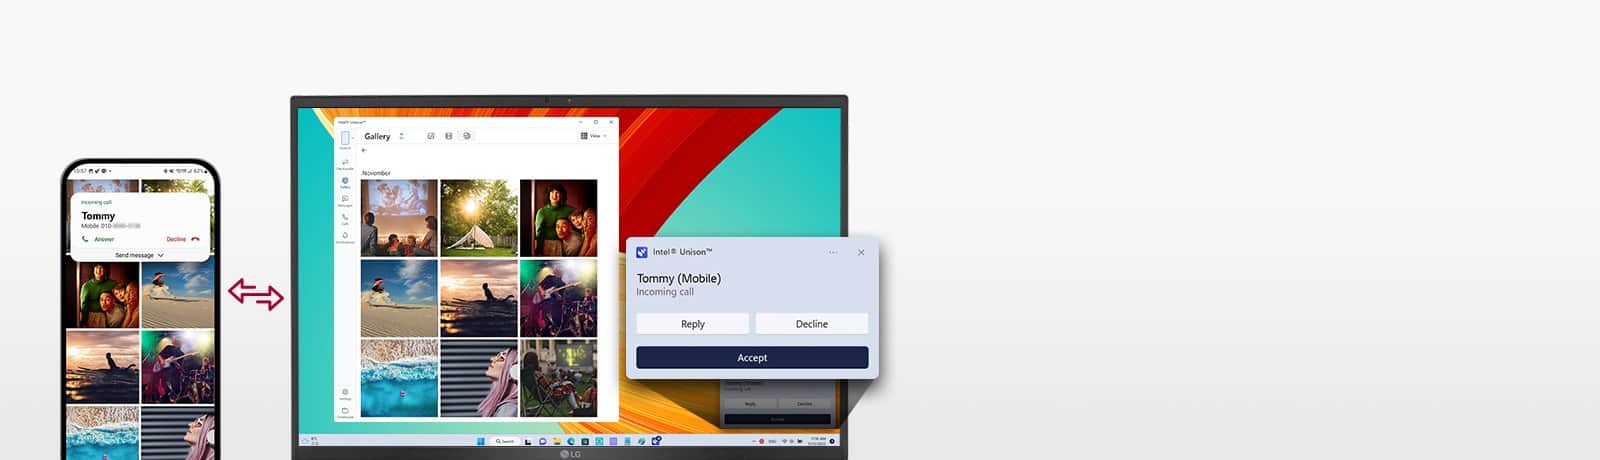The height and width of the screenshot is (460, 1600).
Task: Open Intel Unison taskbar icon
Action: pyautogui.click(x=656, y=441)
